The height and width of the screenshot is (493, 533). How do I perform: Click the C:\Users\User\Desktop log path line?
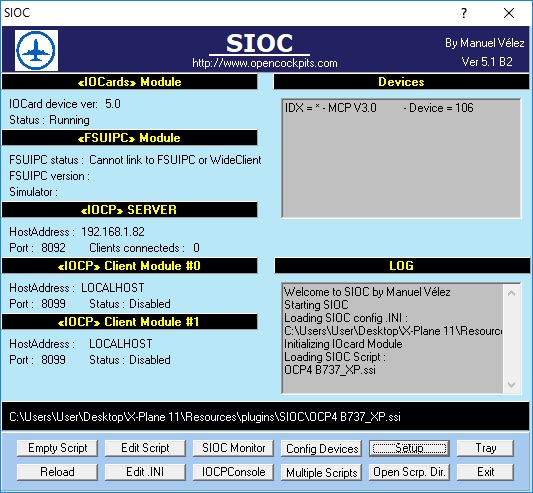click(393, 331)
